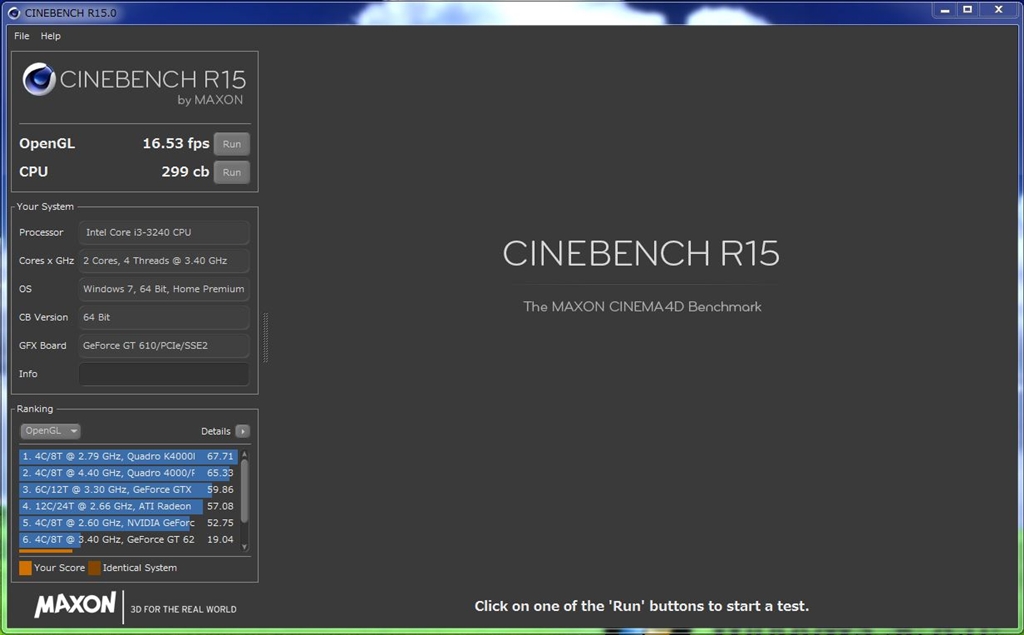The image size is (1024, 635).
Task: Open the OpenGL ranking dropdown
Action: (50, 431)
